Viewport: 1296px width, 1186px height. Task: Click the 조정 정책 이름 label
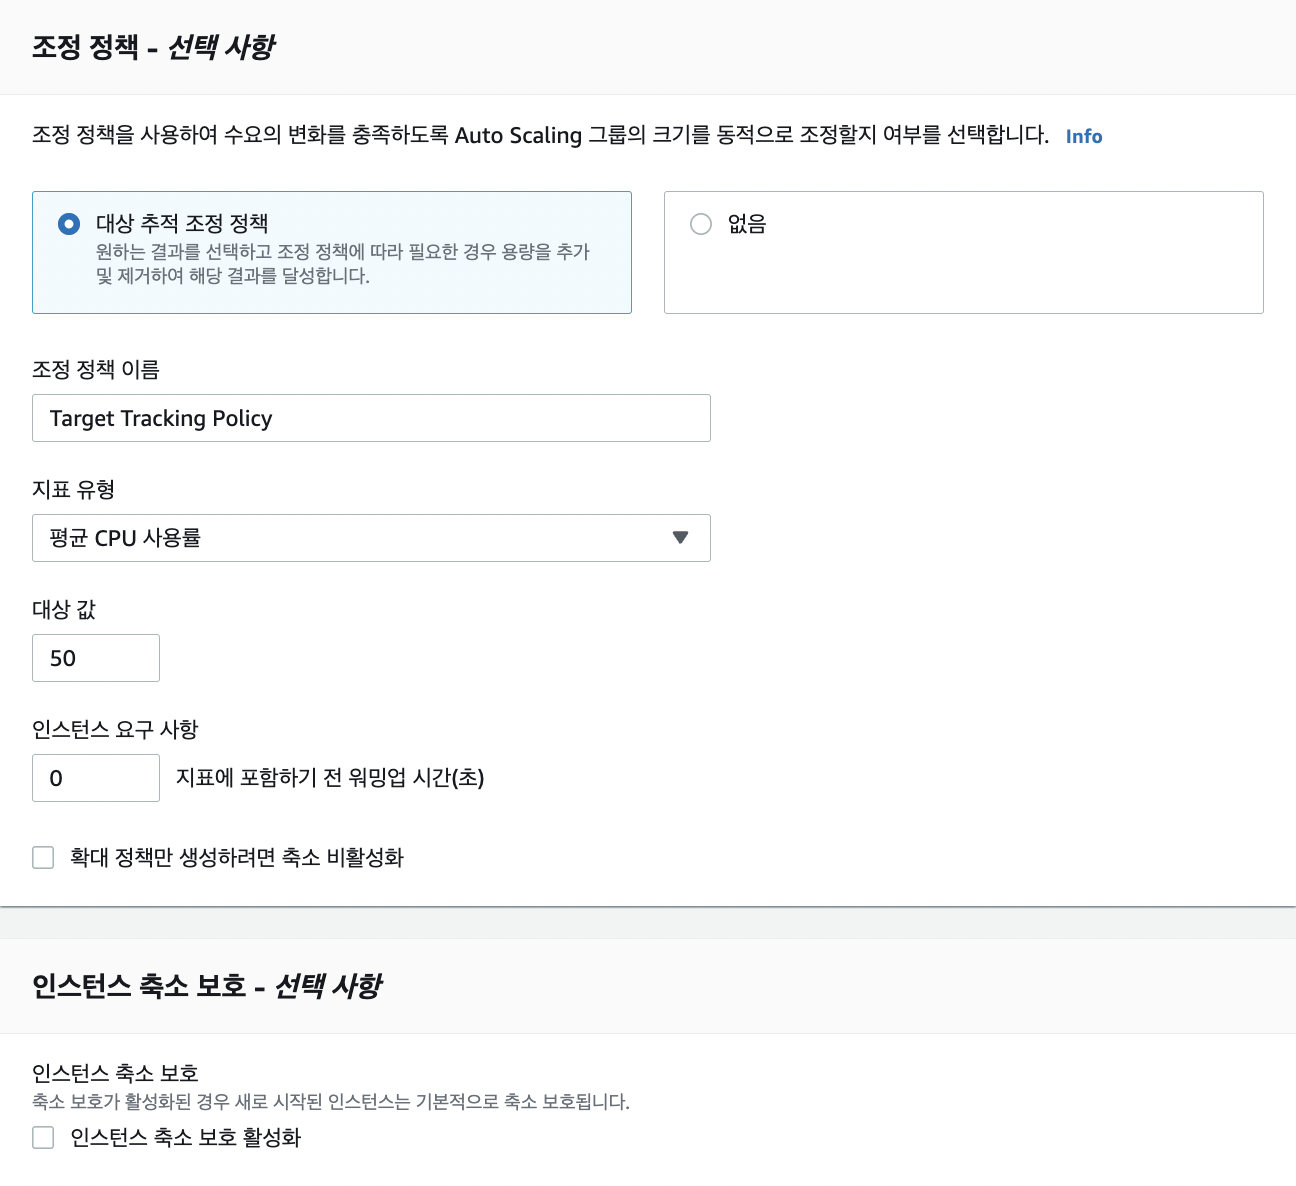[96, 370]
